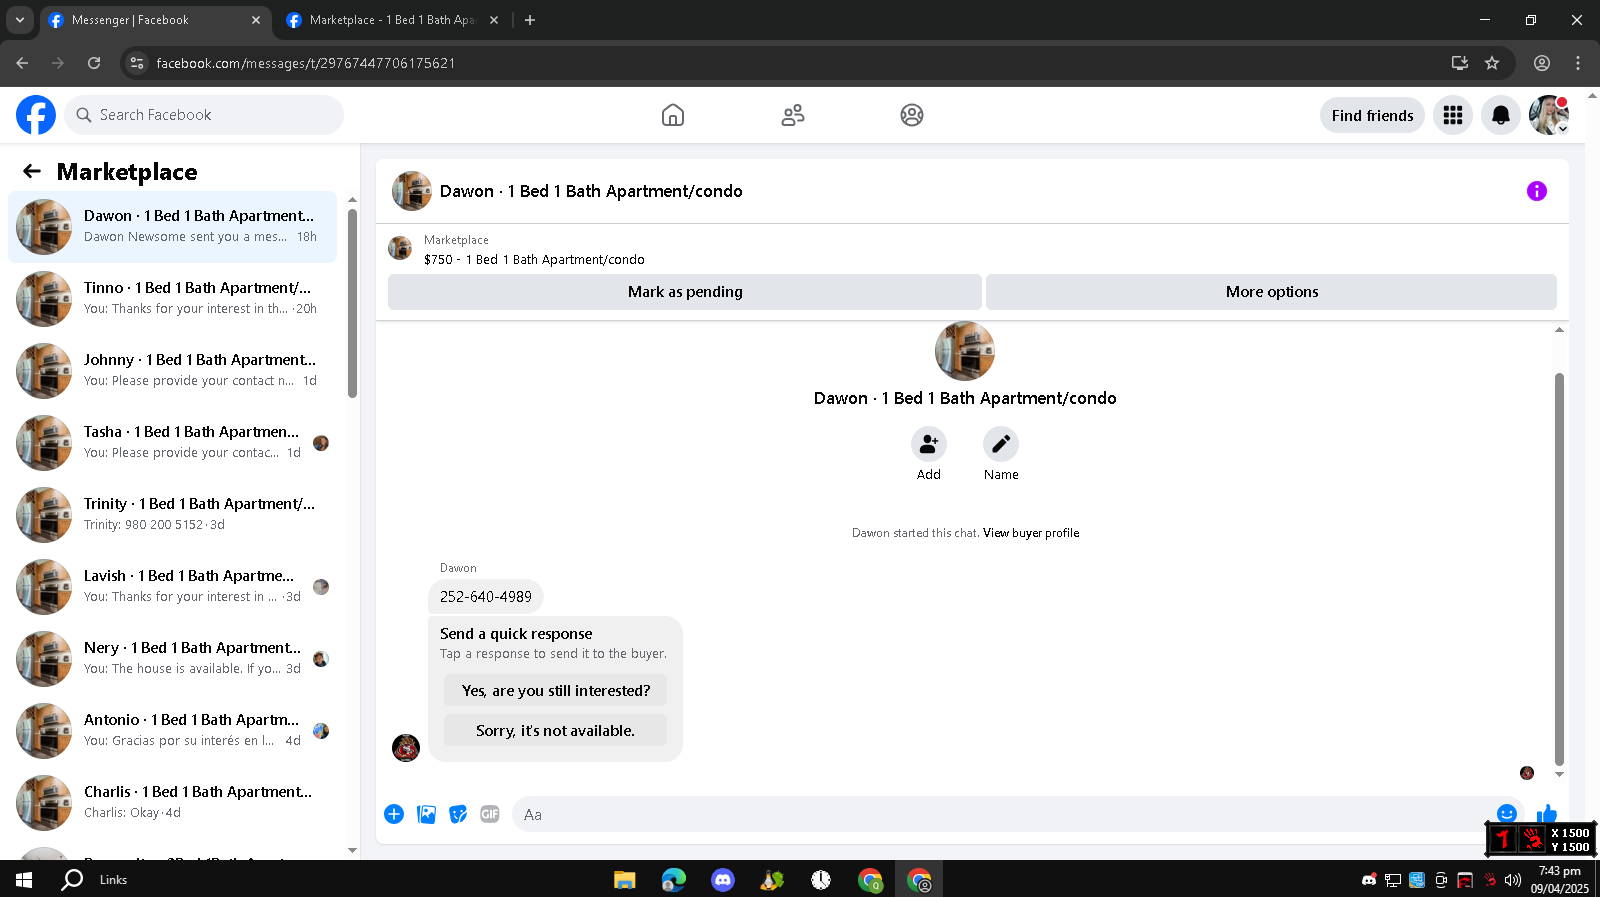View site information icon in address bar
This screenshot has width=1600, height=897.
click(x=137, y=63)
